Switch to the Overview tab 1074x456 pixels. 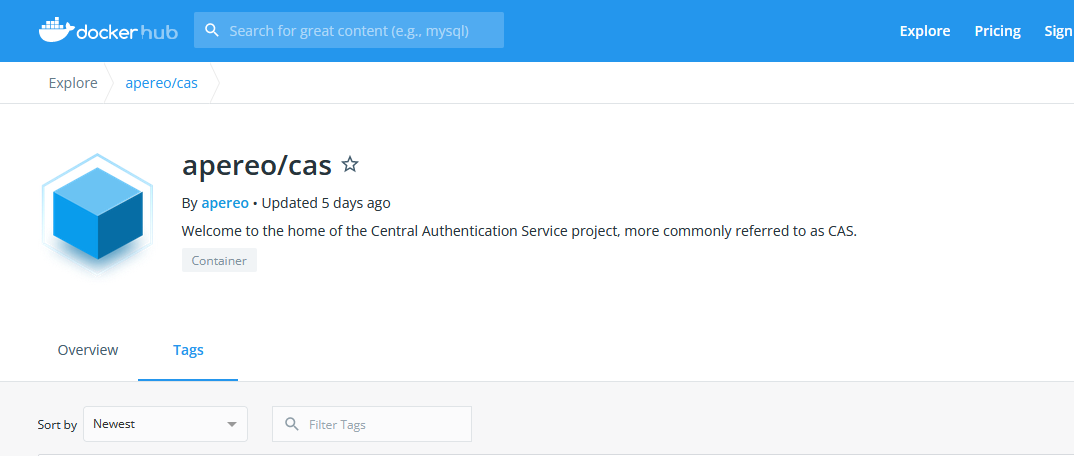[88, 350]
